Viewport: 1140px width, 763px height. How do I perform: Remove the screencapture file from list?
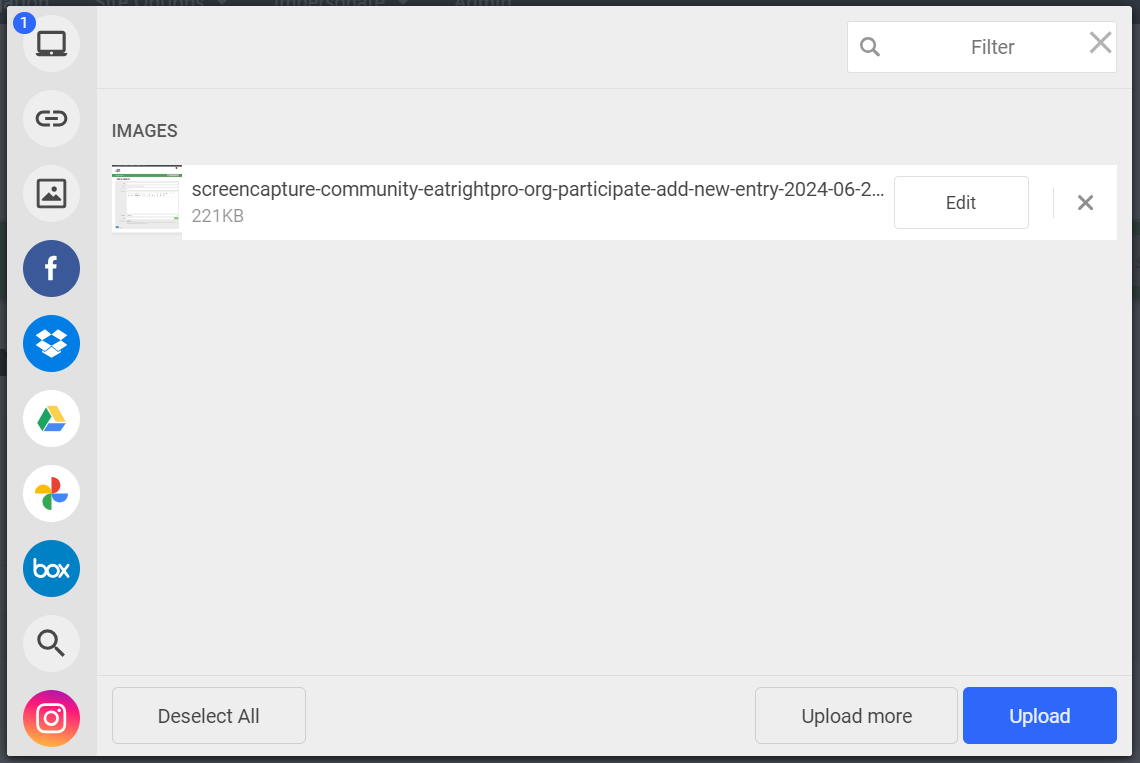pyautogui.click(x=1085, y=203)
